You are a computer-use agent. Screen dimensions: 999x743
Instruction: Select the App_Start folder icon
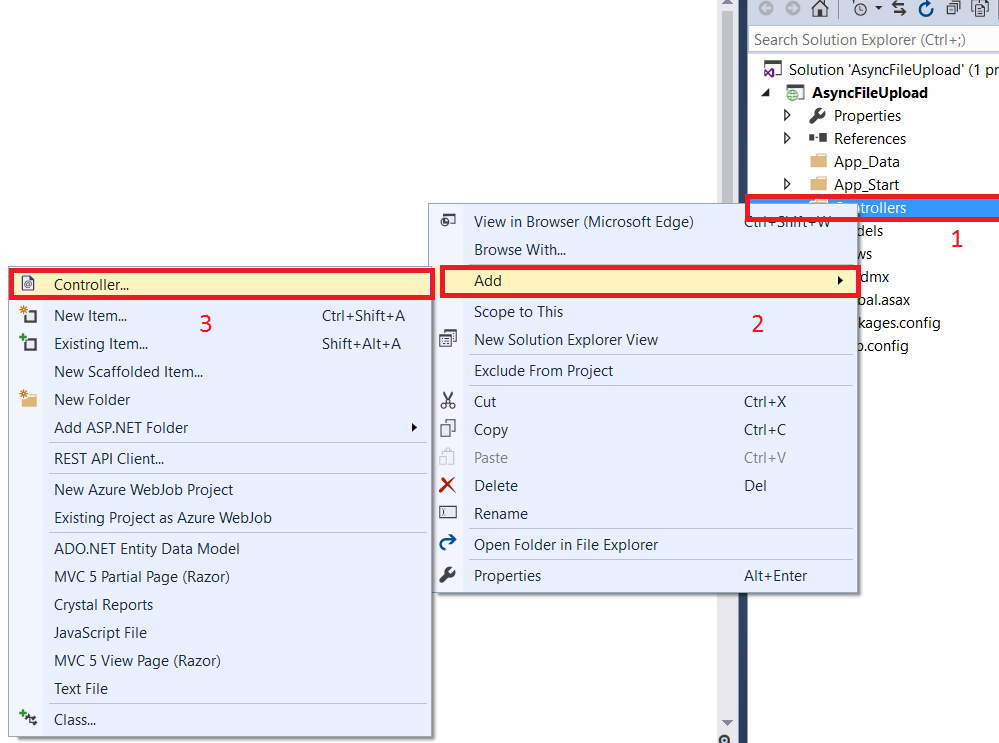tap(818, 184)
